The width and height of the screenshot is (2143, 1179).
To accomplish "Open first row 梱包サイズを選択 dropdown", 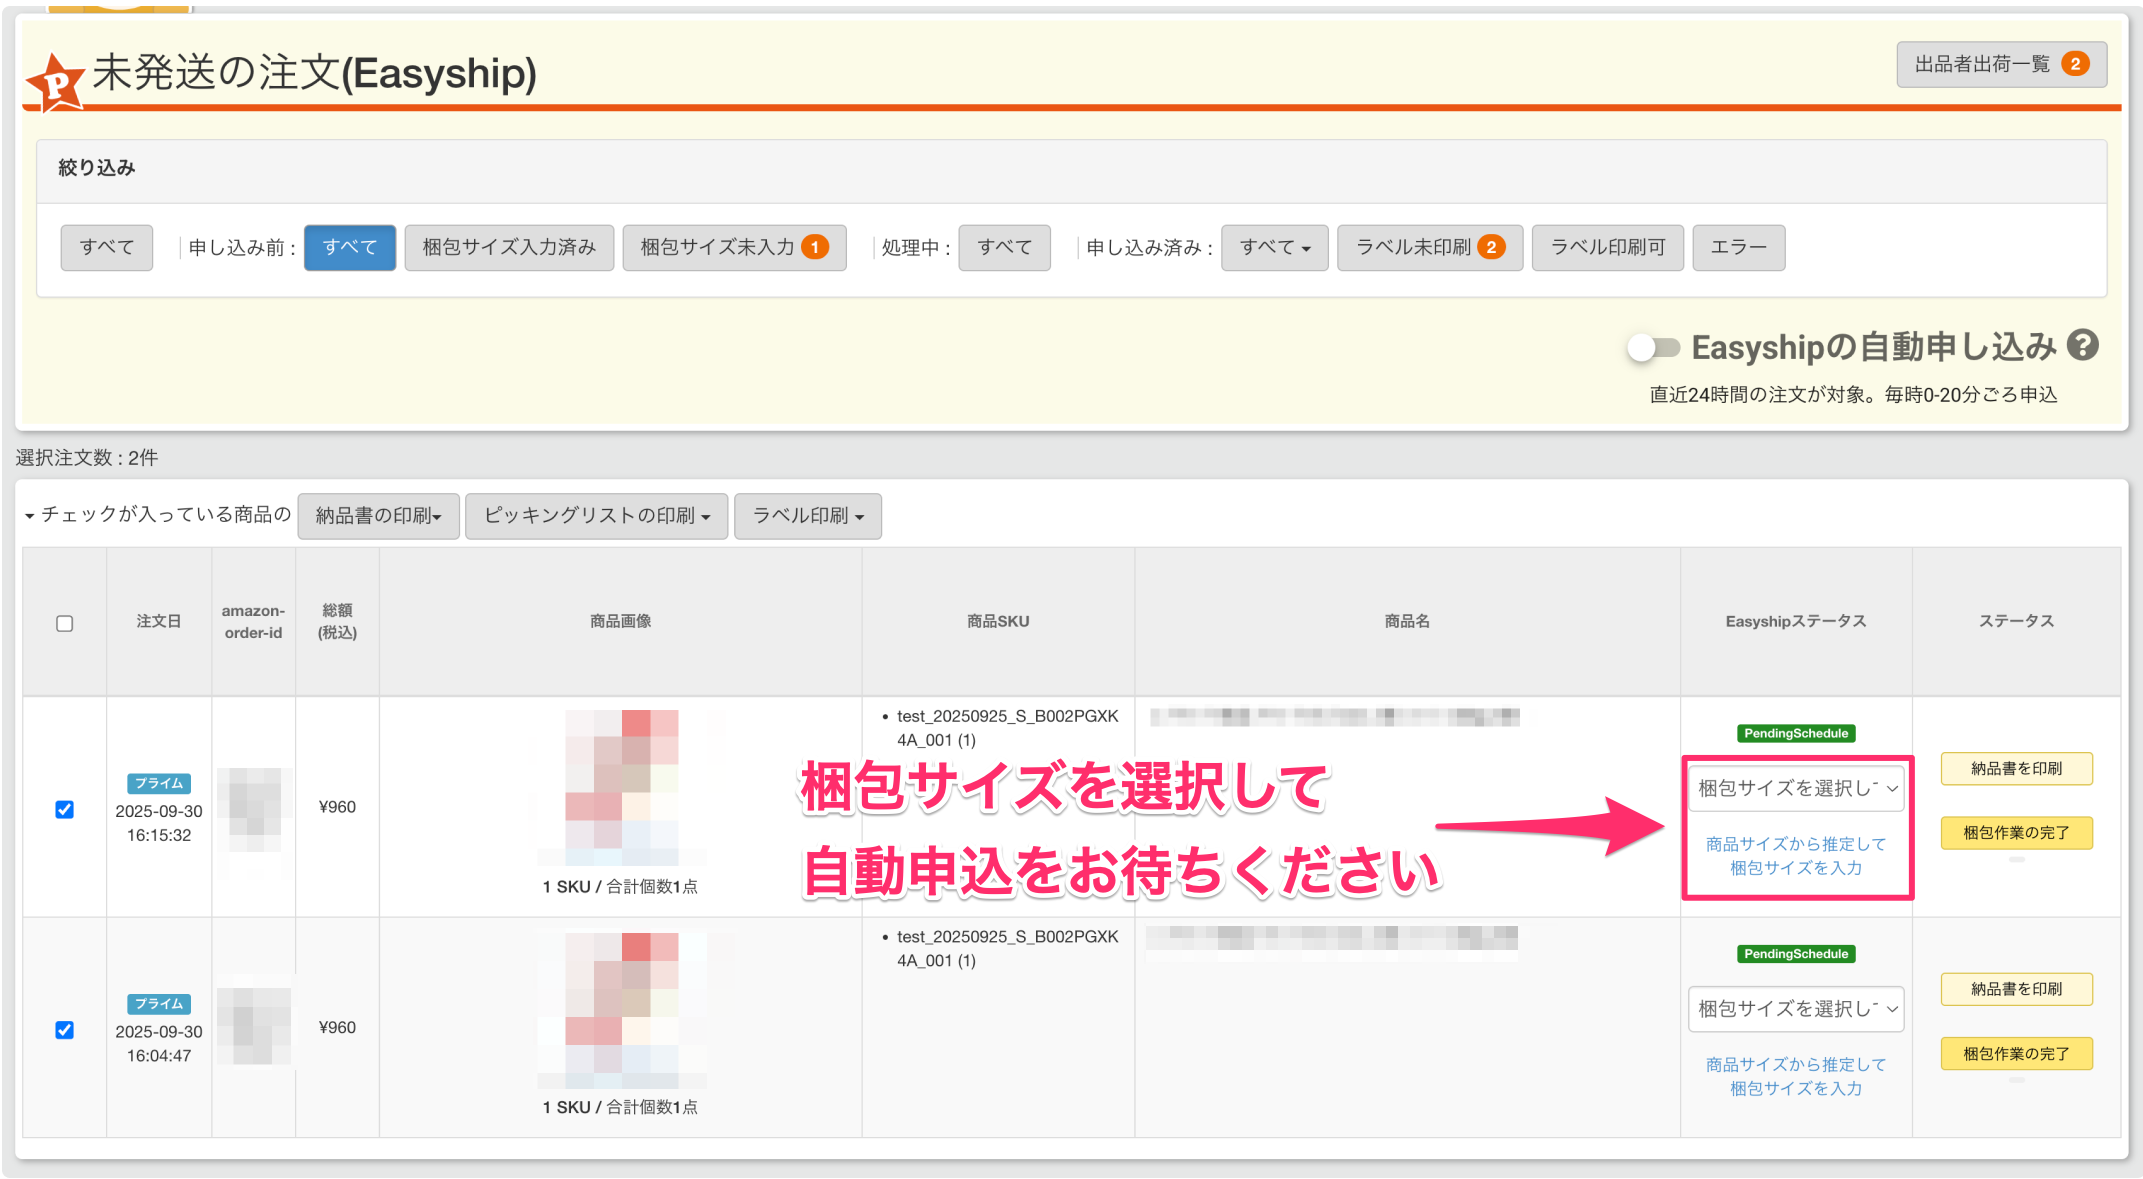I will click(1796, 788).
